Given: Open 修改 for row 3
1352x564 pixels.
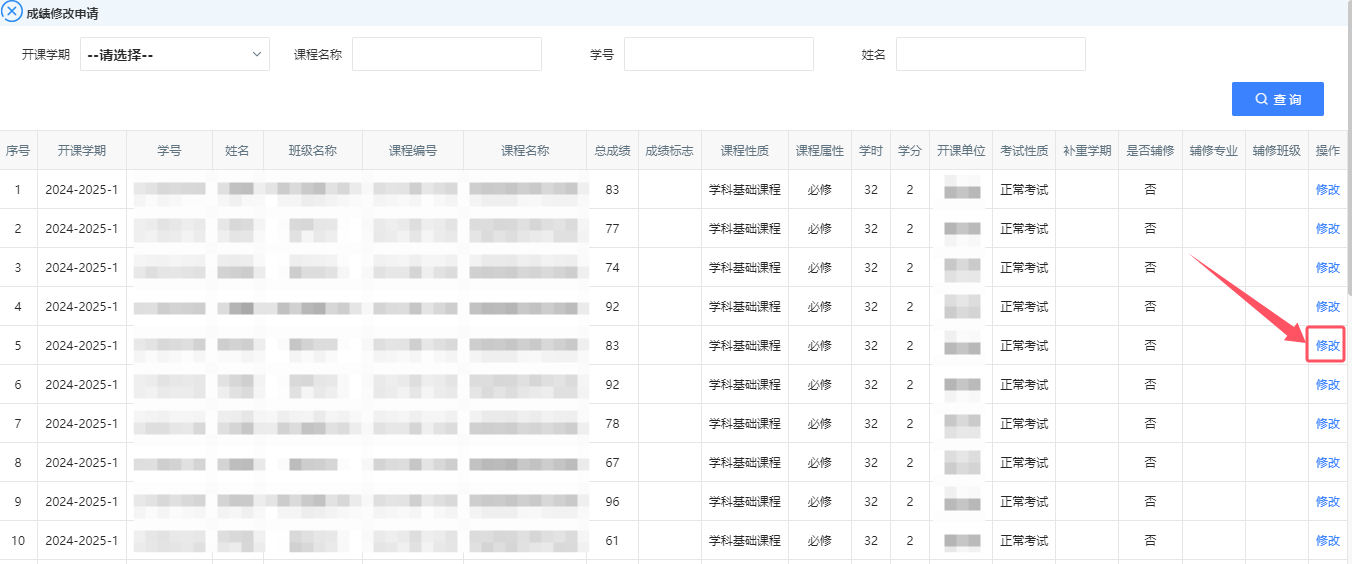Looking at the screenshot, I should [x=1327, y=268].
